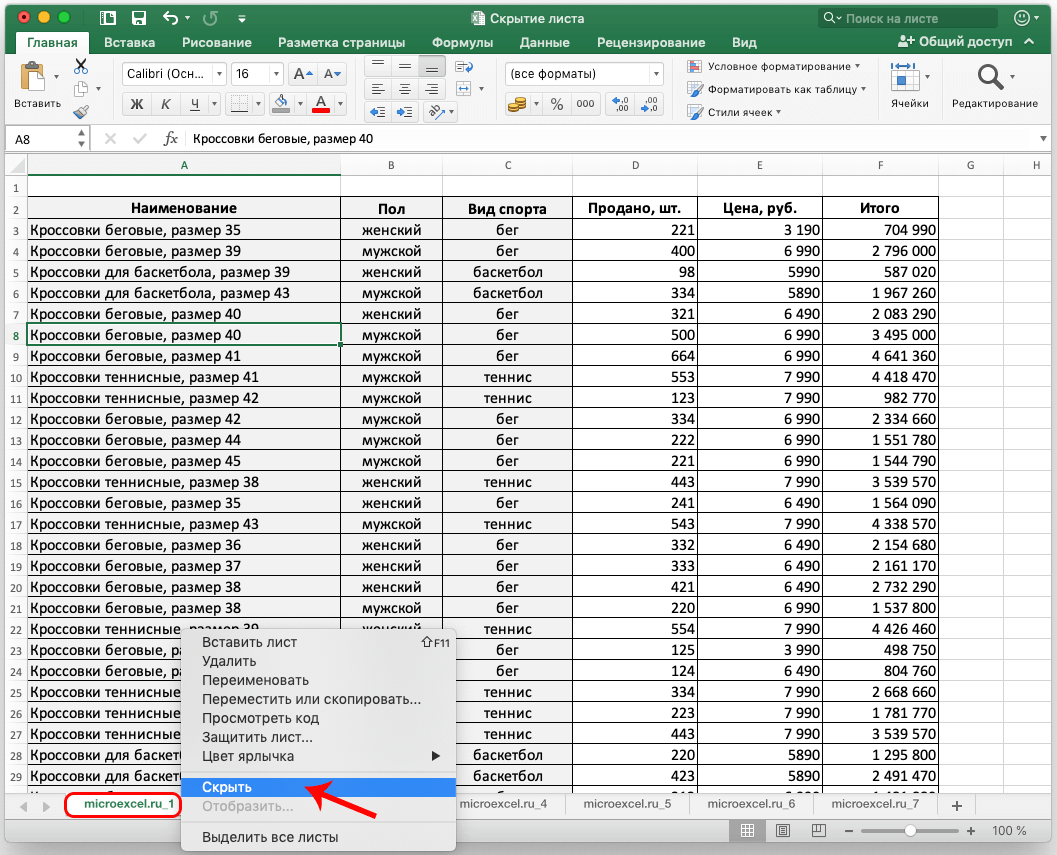This screenshot has width=1057, height=855.
Task: Choose Выделить все листы menu entry
Action: pos(319,837)
